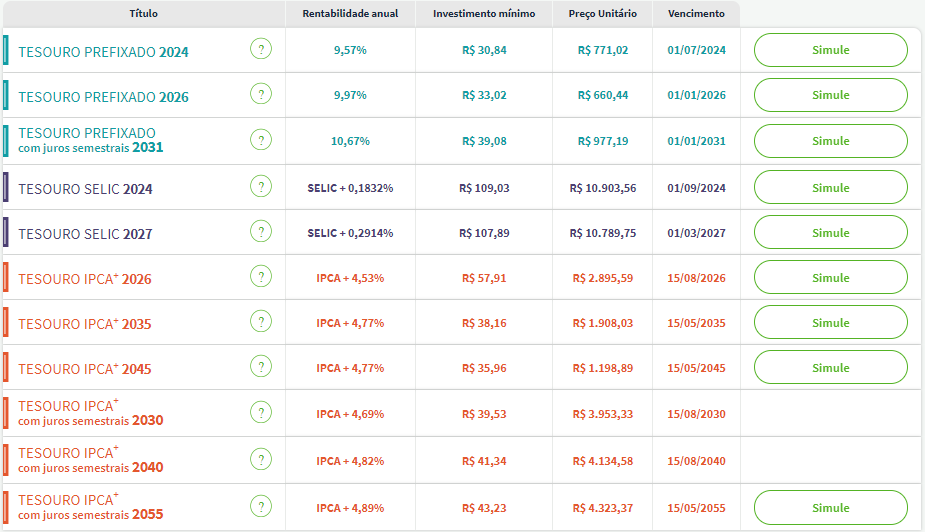Click the IPCA + 4,89% yield
The width and height of the screenshot is (925, 532).
click(350, 508)
